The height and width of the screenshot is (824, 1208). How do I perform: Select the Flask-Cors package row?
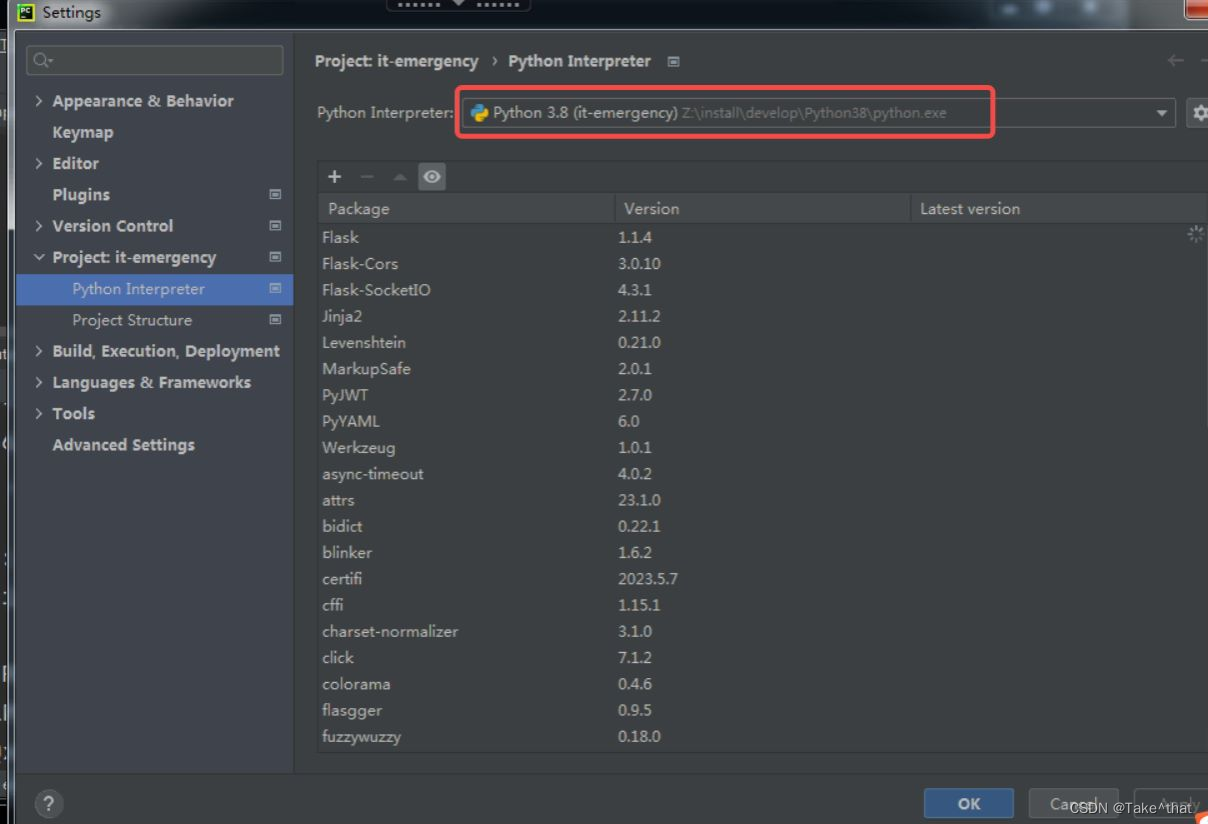pos(763,263)
